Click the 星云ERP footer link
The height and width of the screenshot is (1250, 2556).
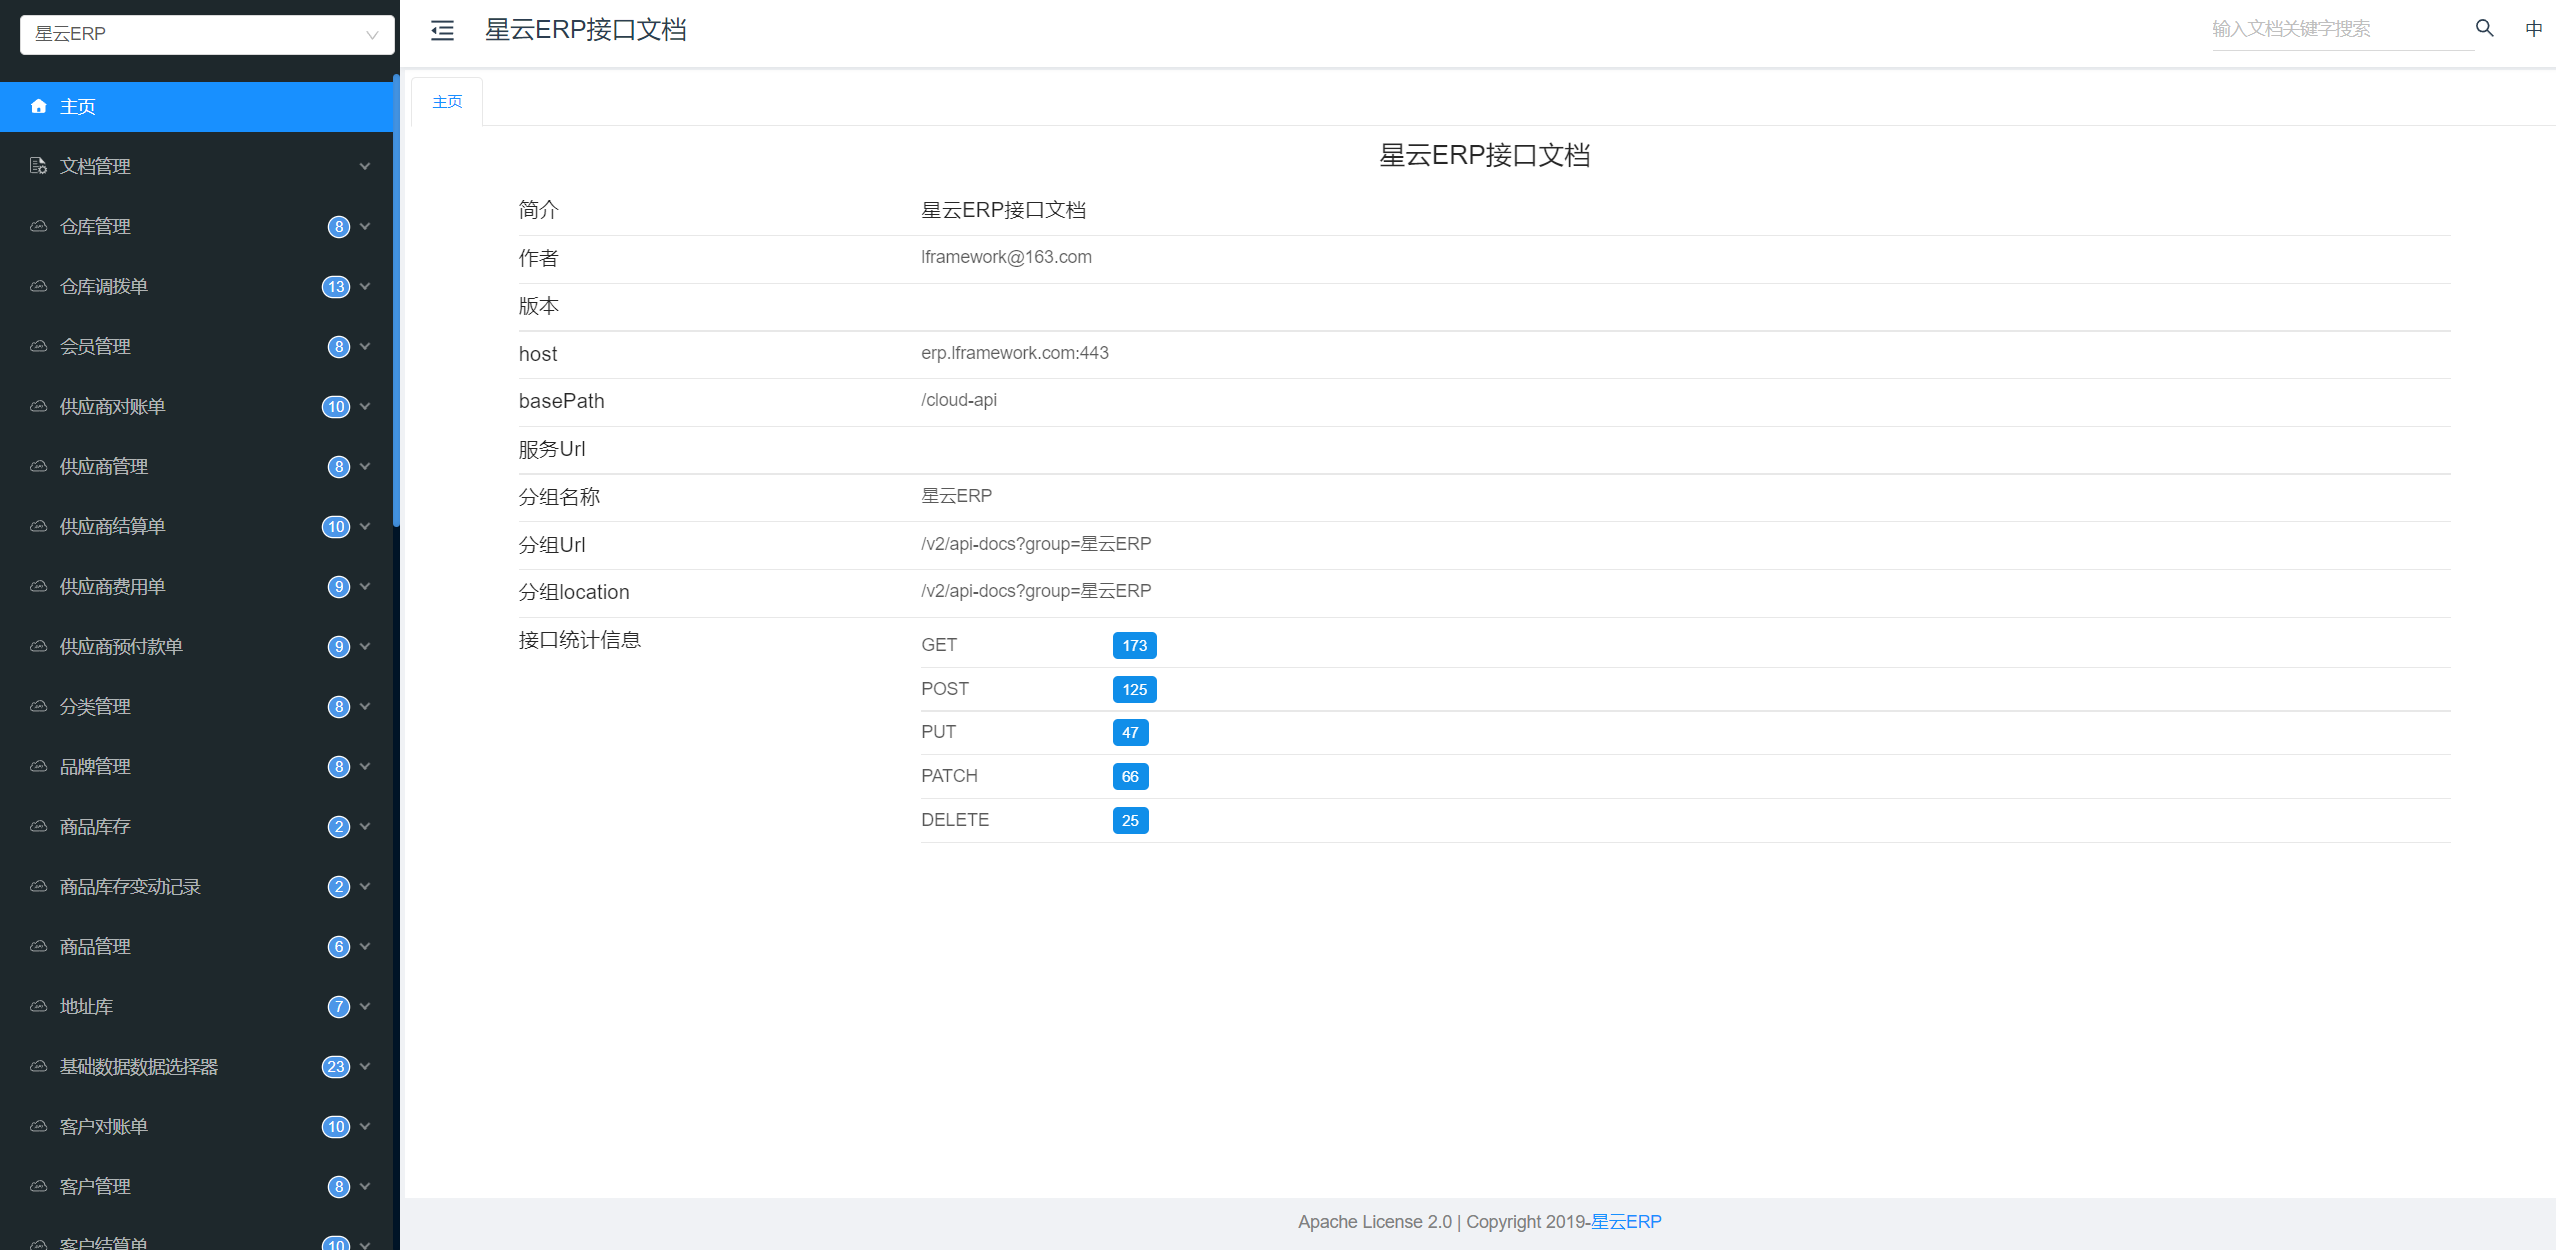(x=1626, y=1221)
